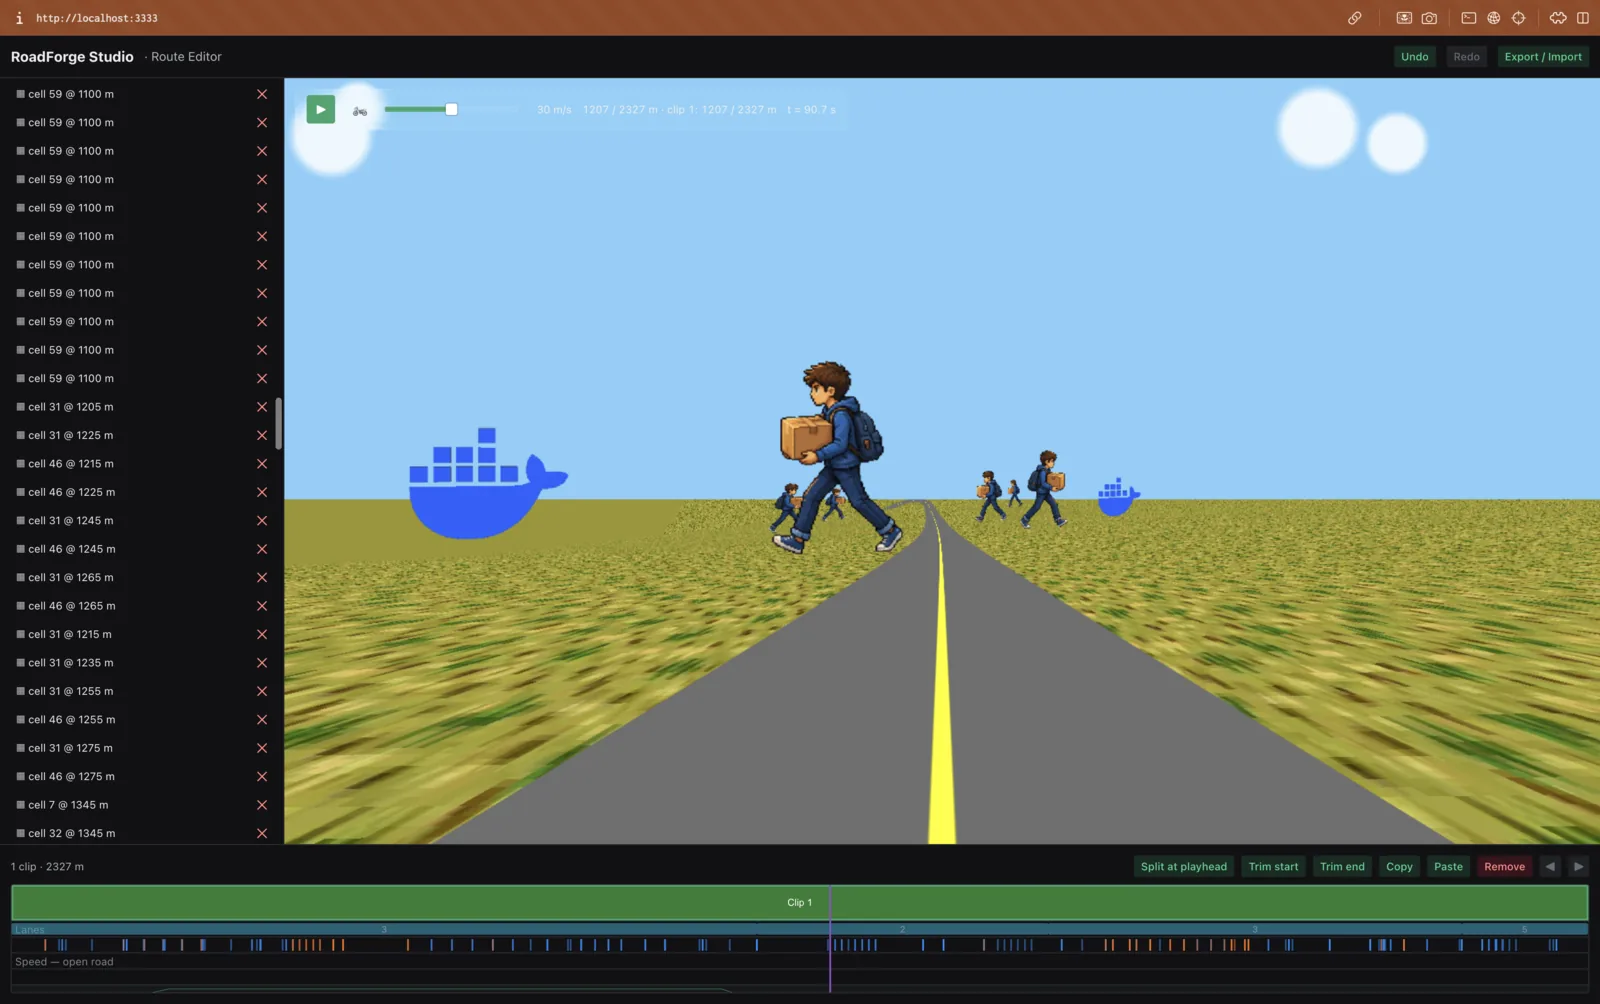Delete the cell 32 @ 1345 m entry
1600x1004 pixels.
[x=262, y=834]
